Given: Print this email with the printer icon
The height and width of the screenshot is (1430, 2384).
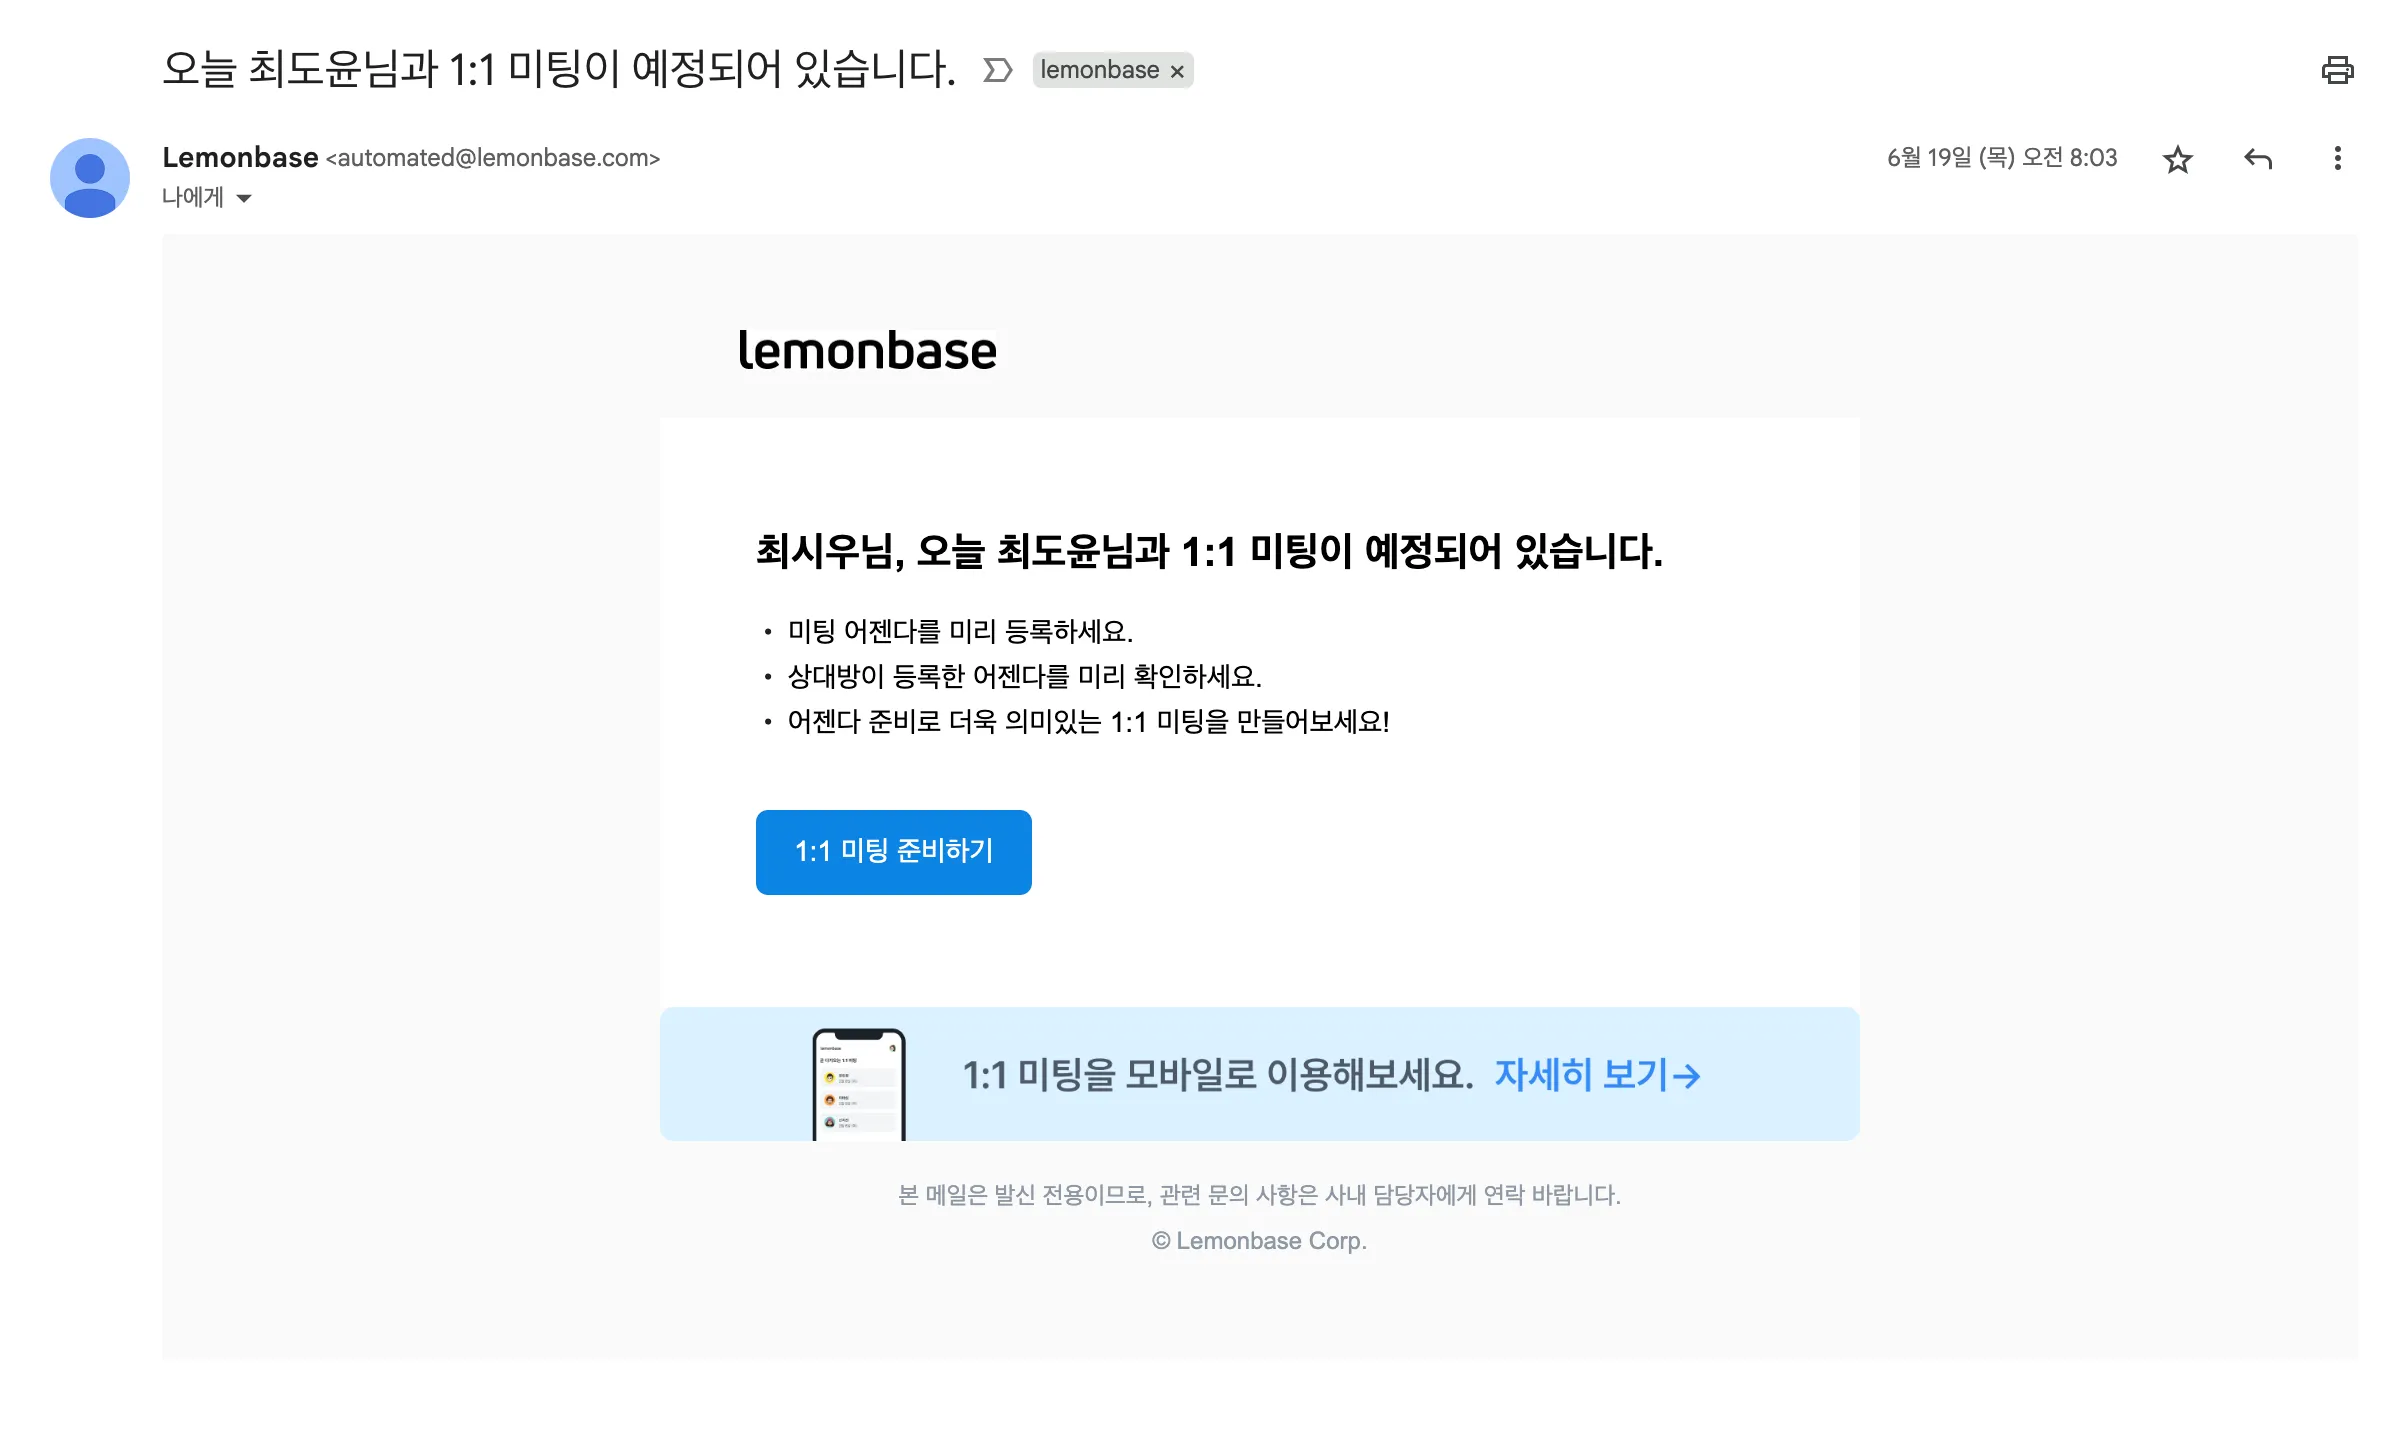Looking at the screenshot, I should 2337,70.
